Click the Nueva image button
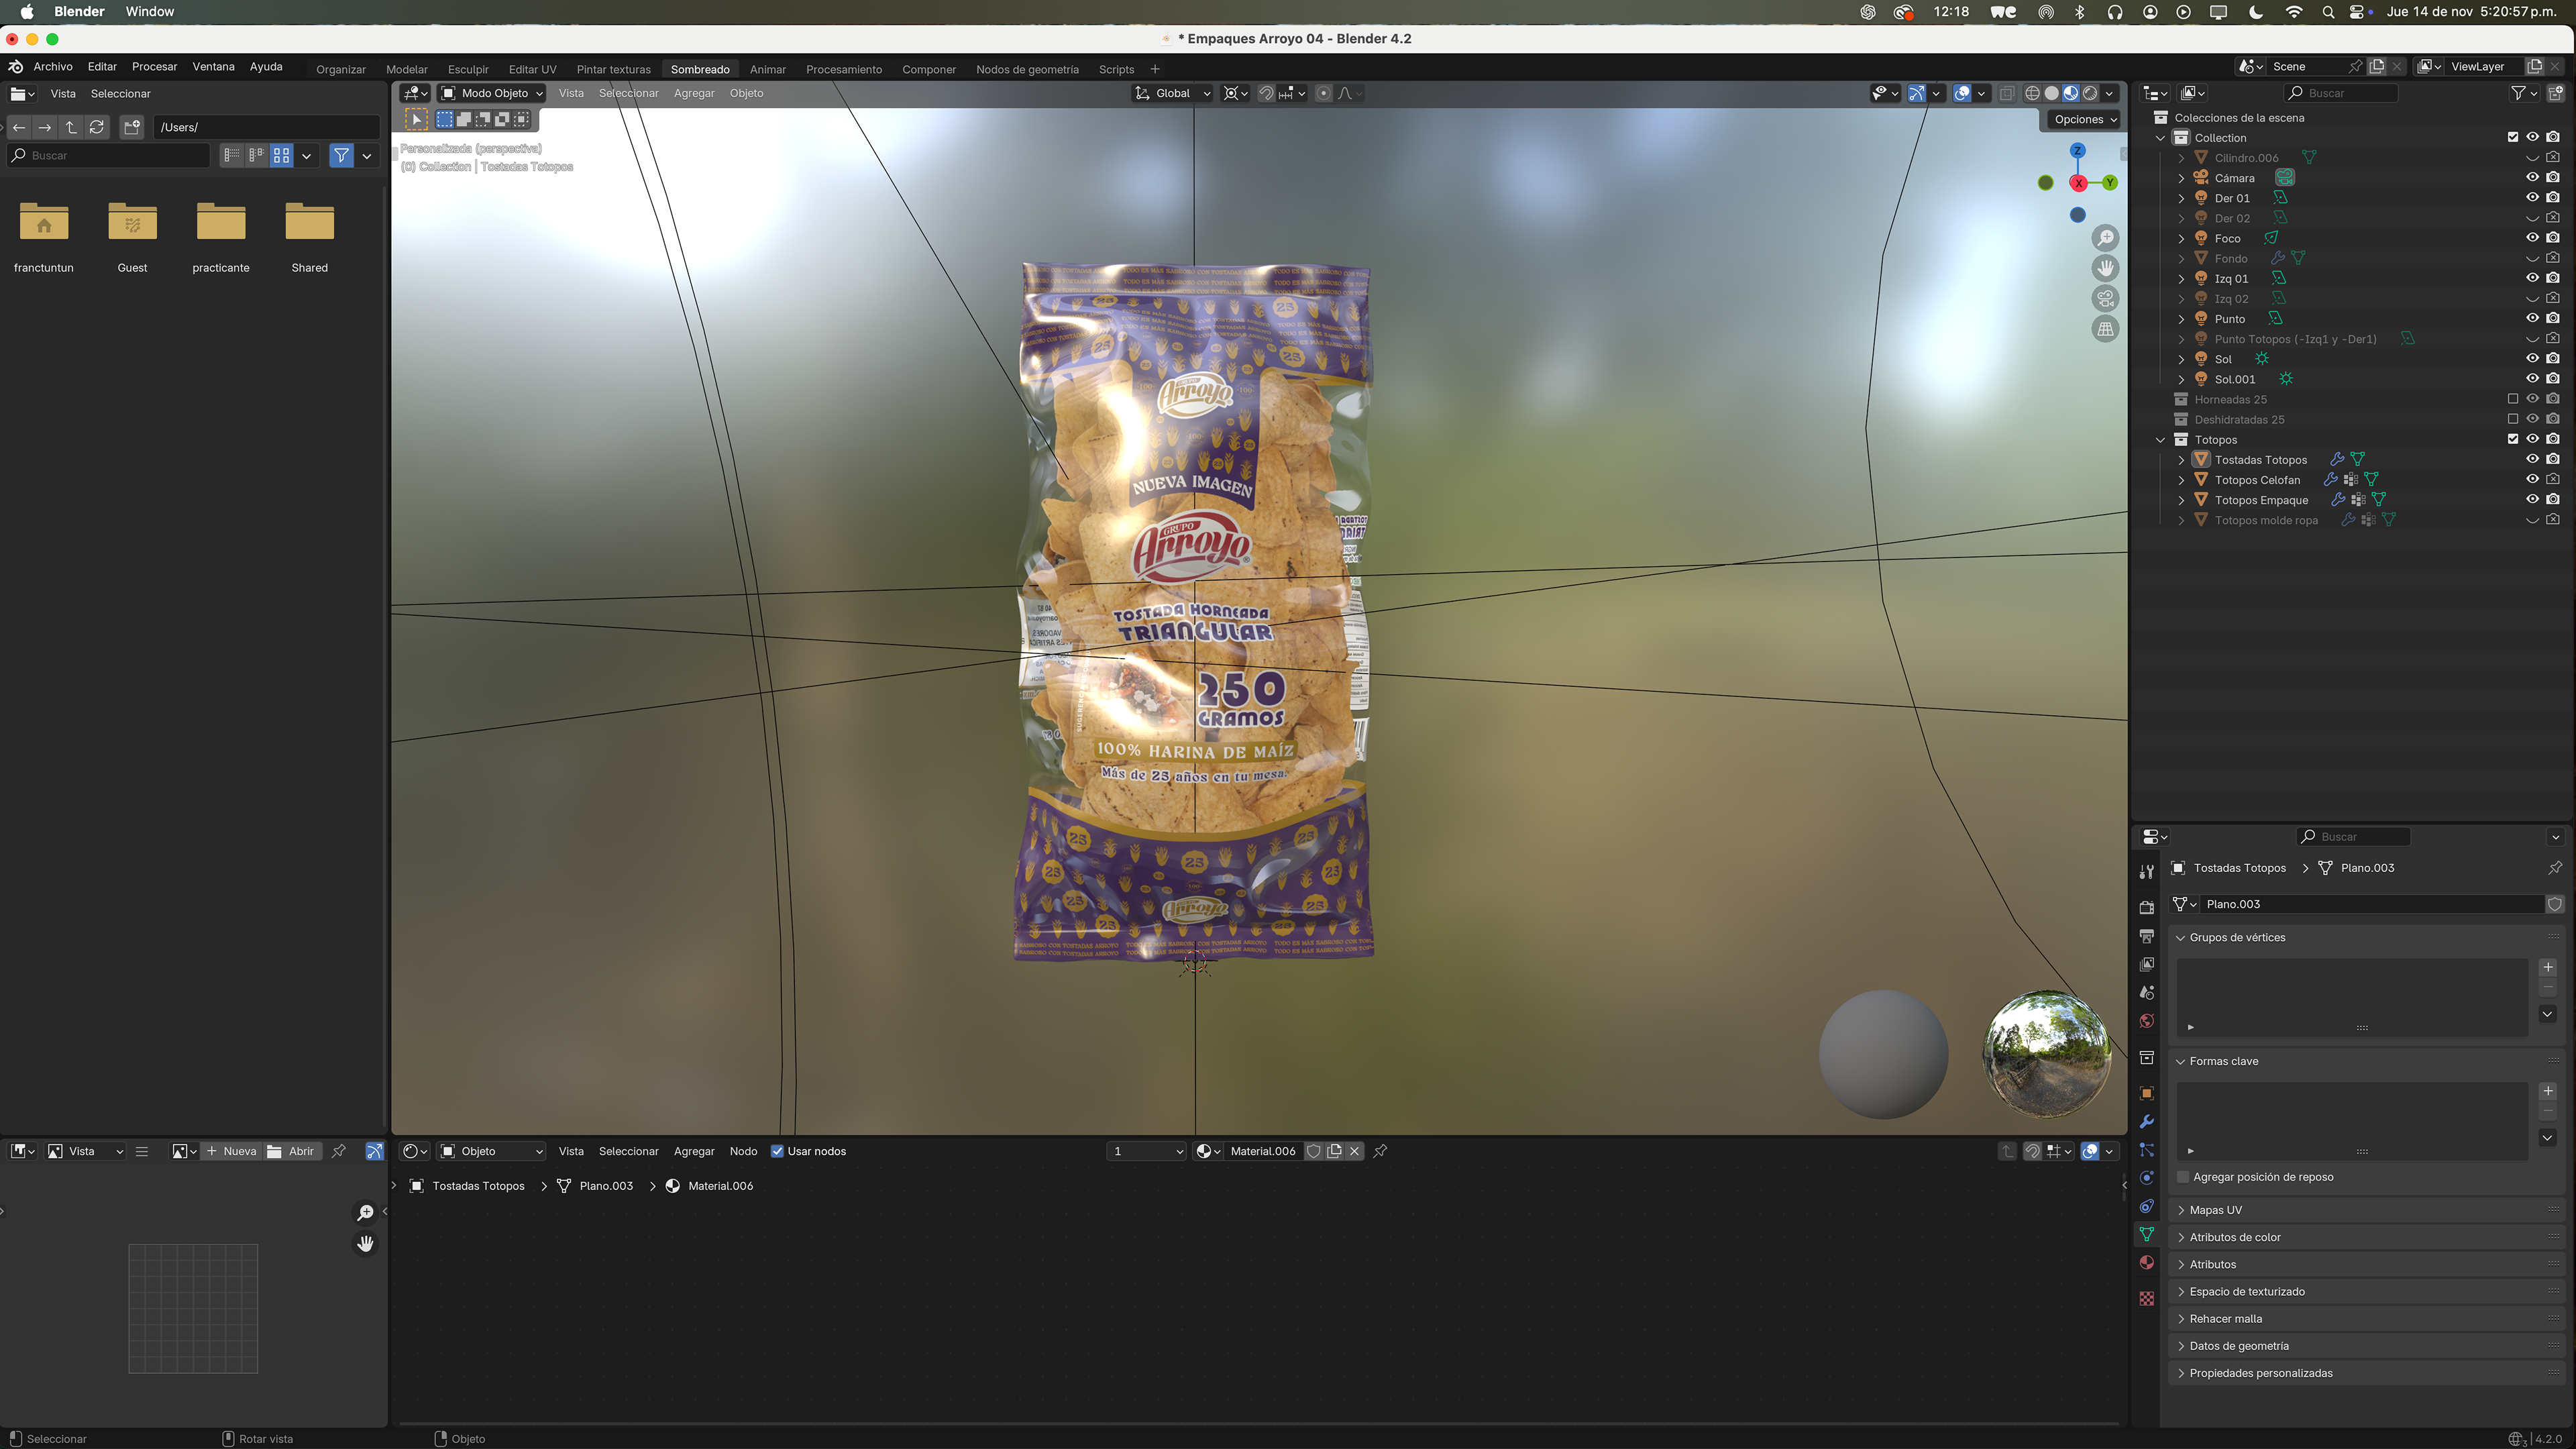 tap(231, 1151)
